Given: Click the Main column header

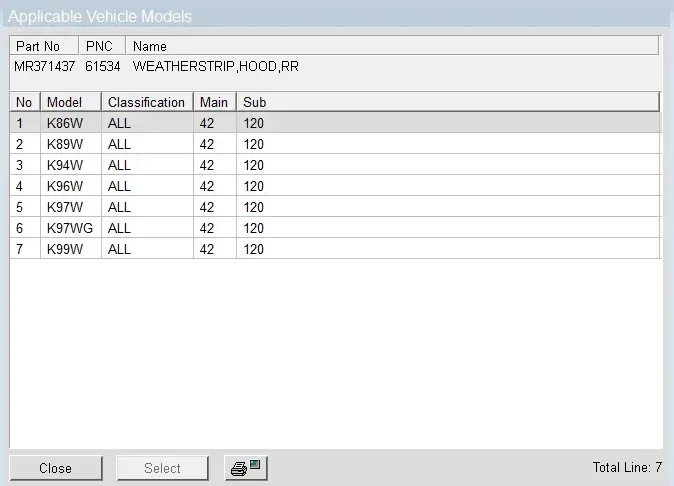Looking at the screenshot, I should pyautogui.click(x=214, y=102).
